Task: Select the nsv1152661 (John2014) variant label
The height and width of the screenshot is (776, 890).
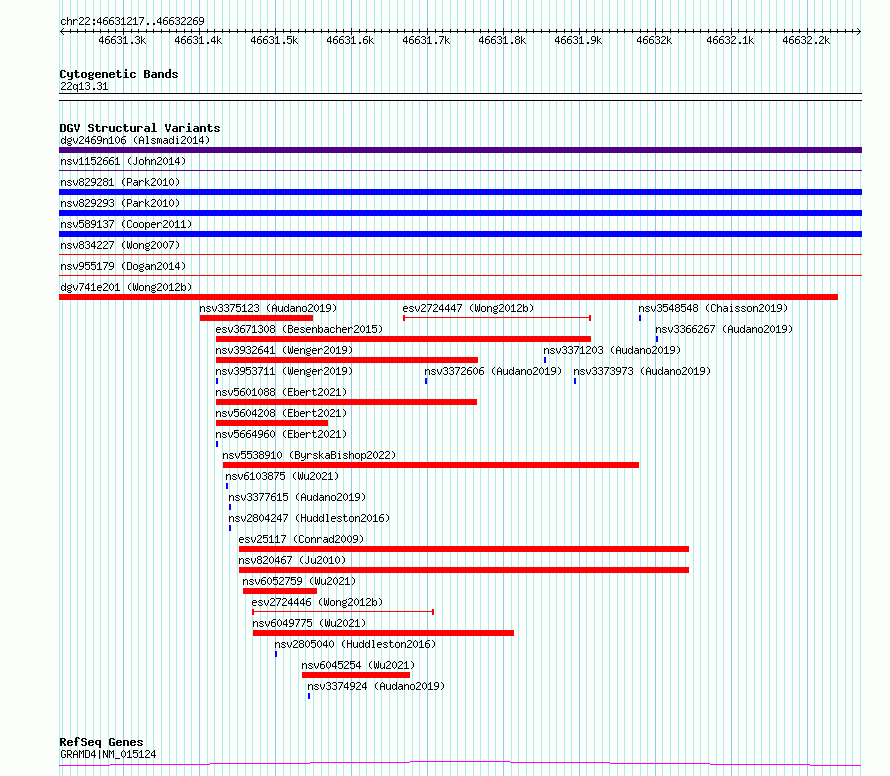Action: (x=123, y=161)
